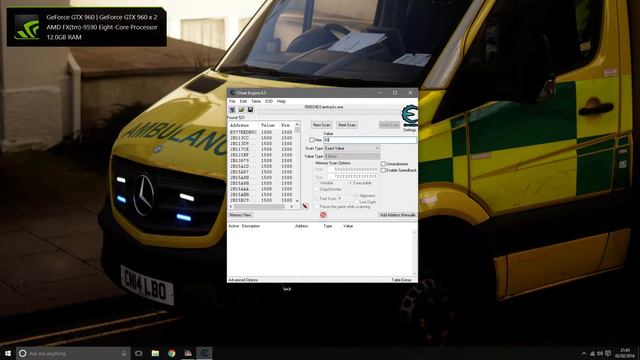The image size is (640, 360).
Task: Click the memory scan Start address field
Action: (353, 169)
